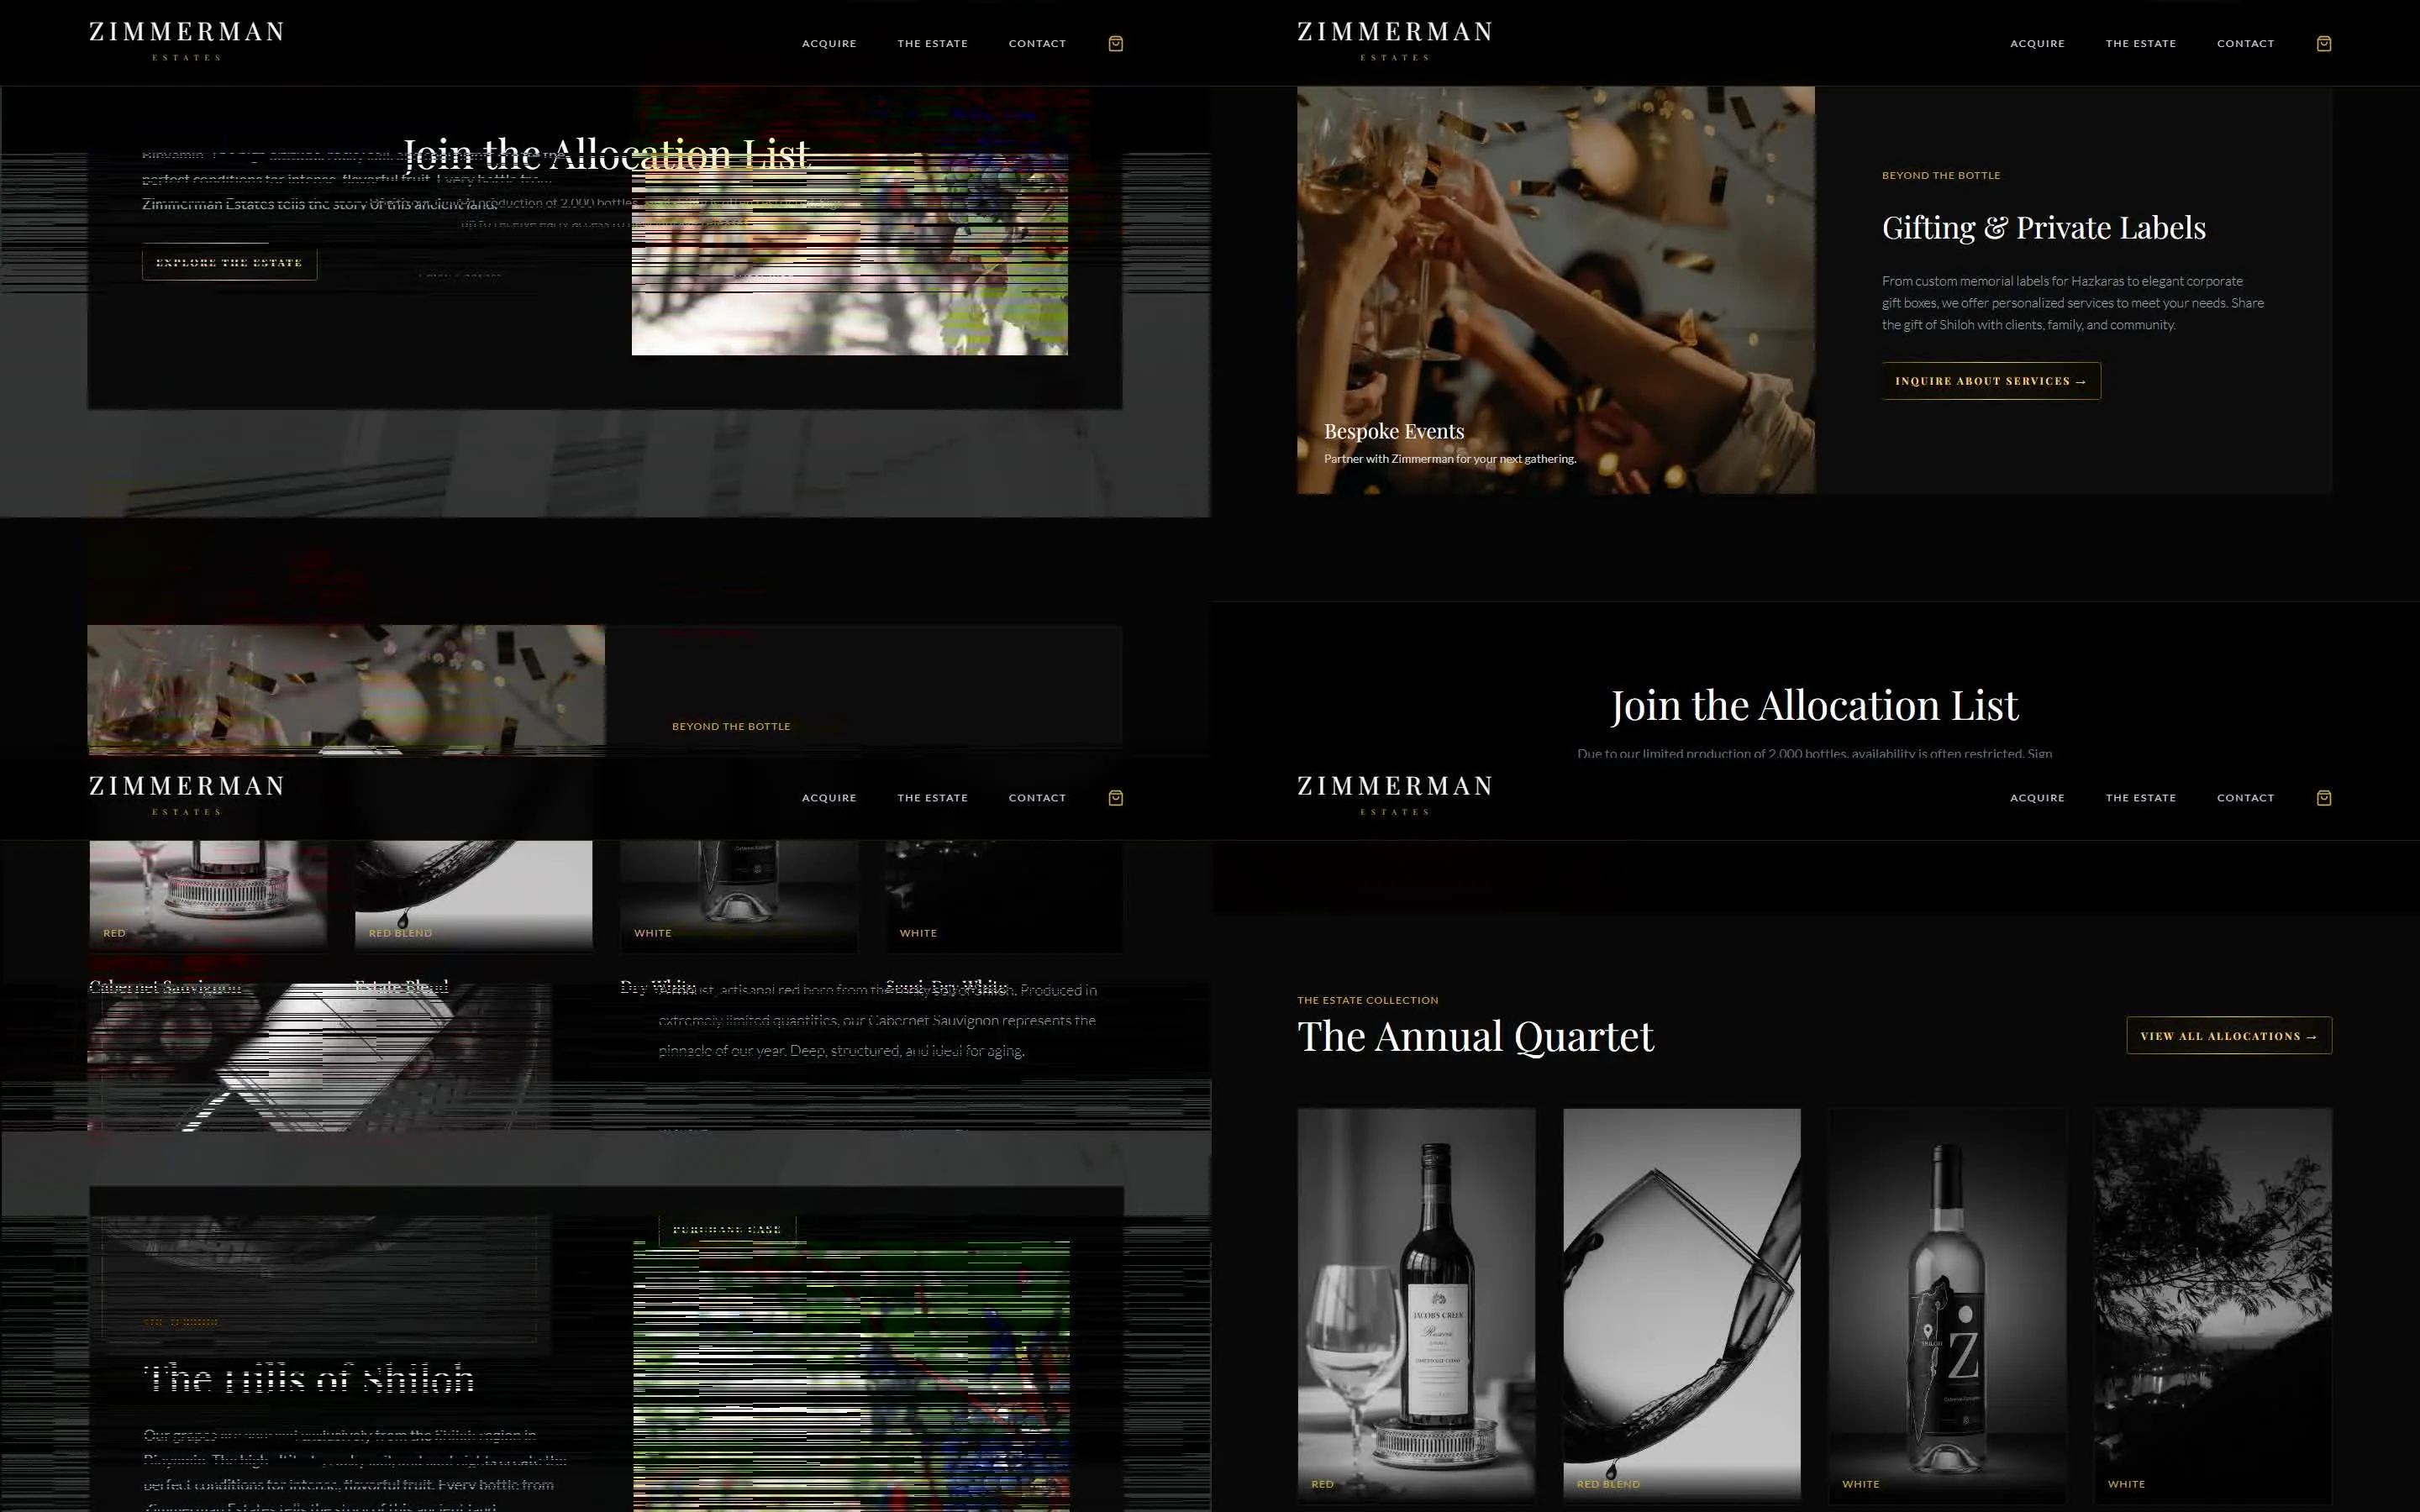2420x1512 pixels.
Task: Go to CONTACT in the Annual Quartet pane
Action: click(x=2245, y=797)
